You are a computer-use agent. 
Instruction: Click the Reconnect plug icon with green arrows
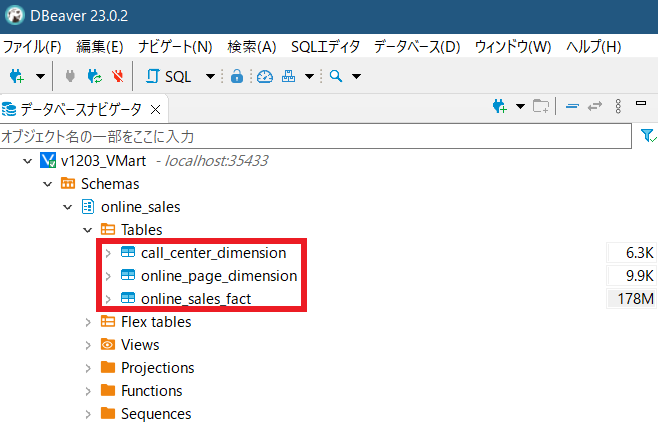[94, 76]
